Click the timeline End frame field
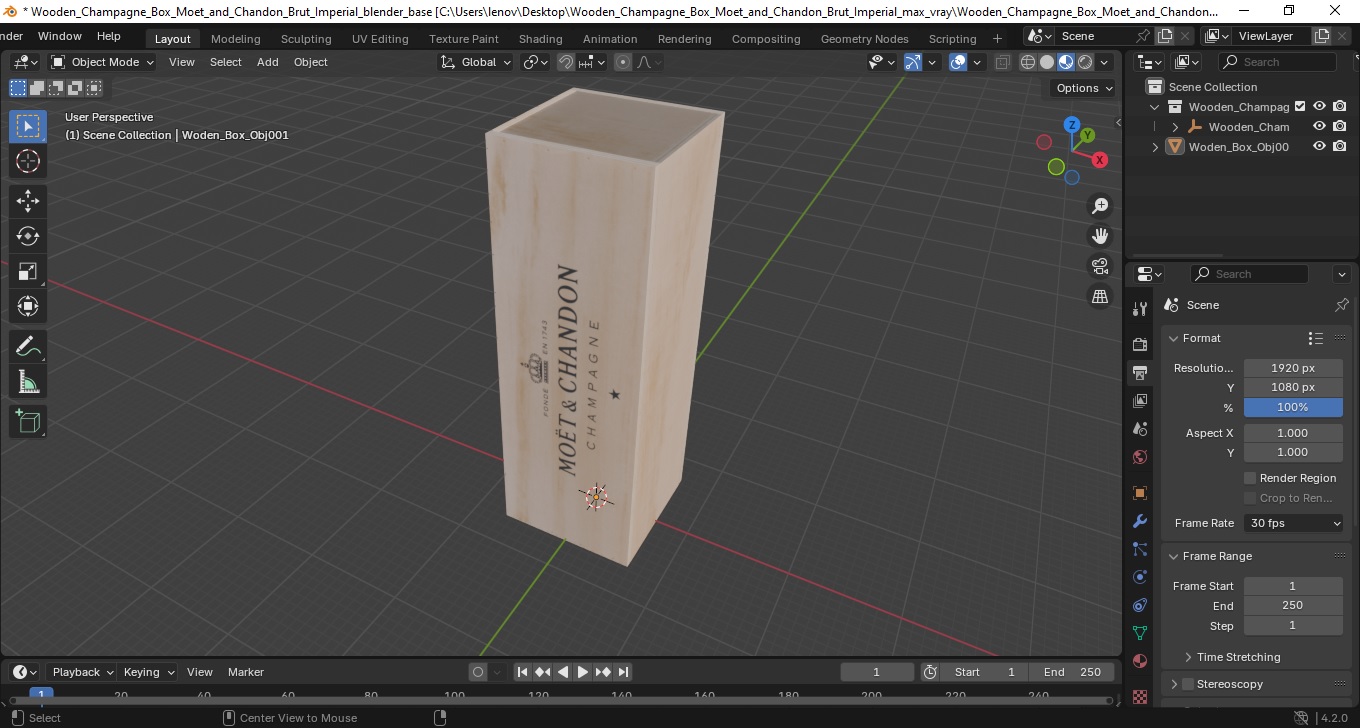Viewport: 1360px width, 728px height. click(x=1072, y=672)
